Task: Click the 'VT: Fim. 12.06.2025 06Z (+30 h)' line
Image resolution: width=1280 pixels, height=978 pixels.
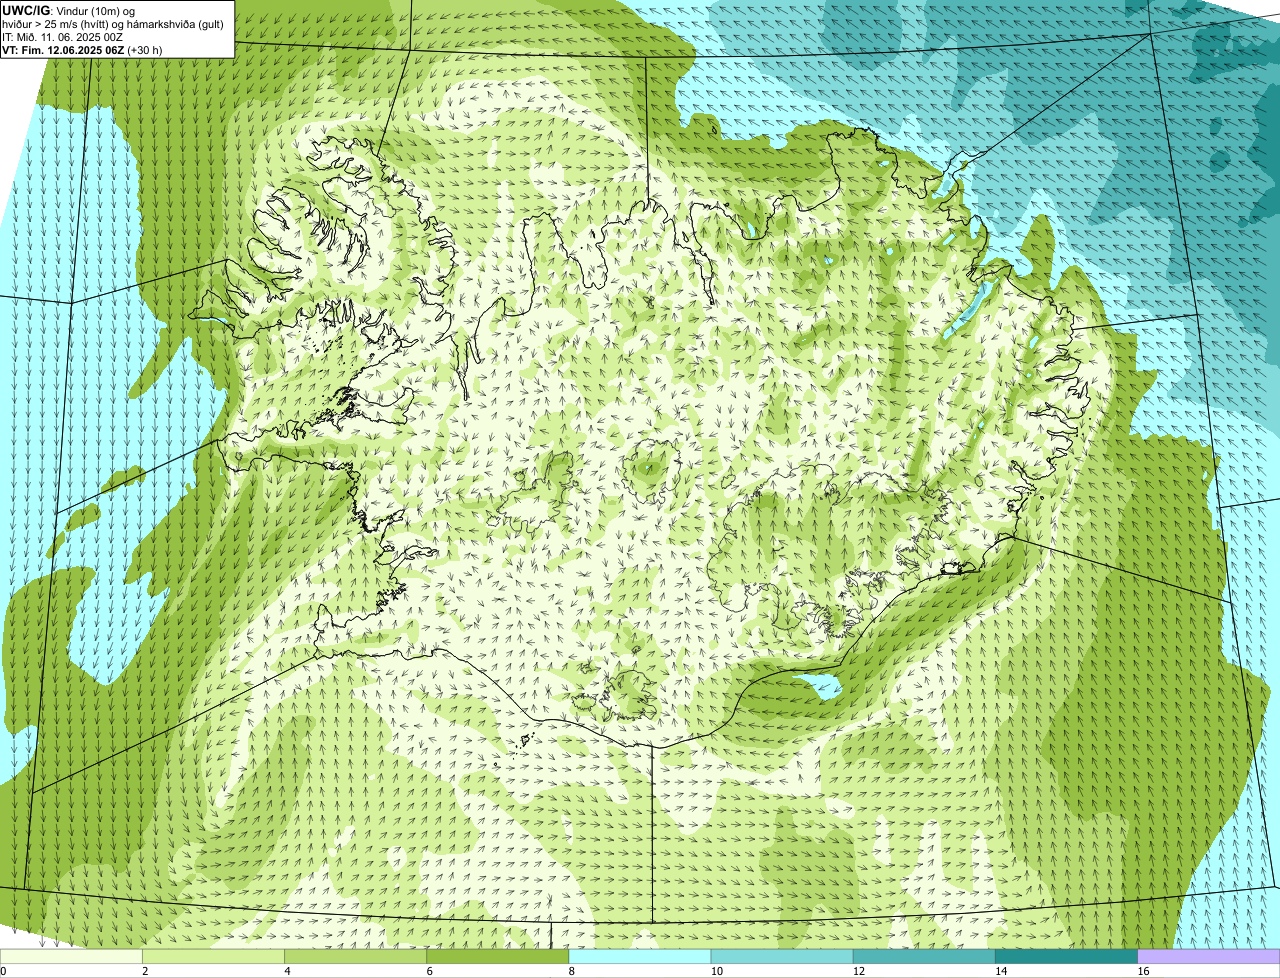Action: (x=82, y=49)
